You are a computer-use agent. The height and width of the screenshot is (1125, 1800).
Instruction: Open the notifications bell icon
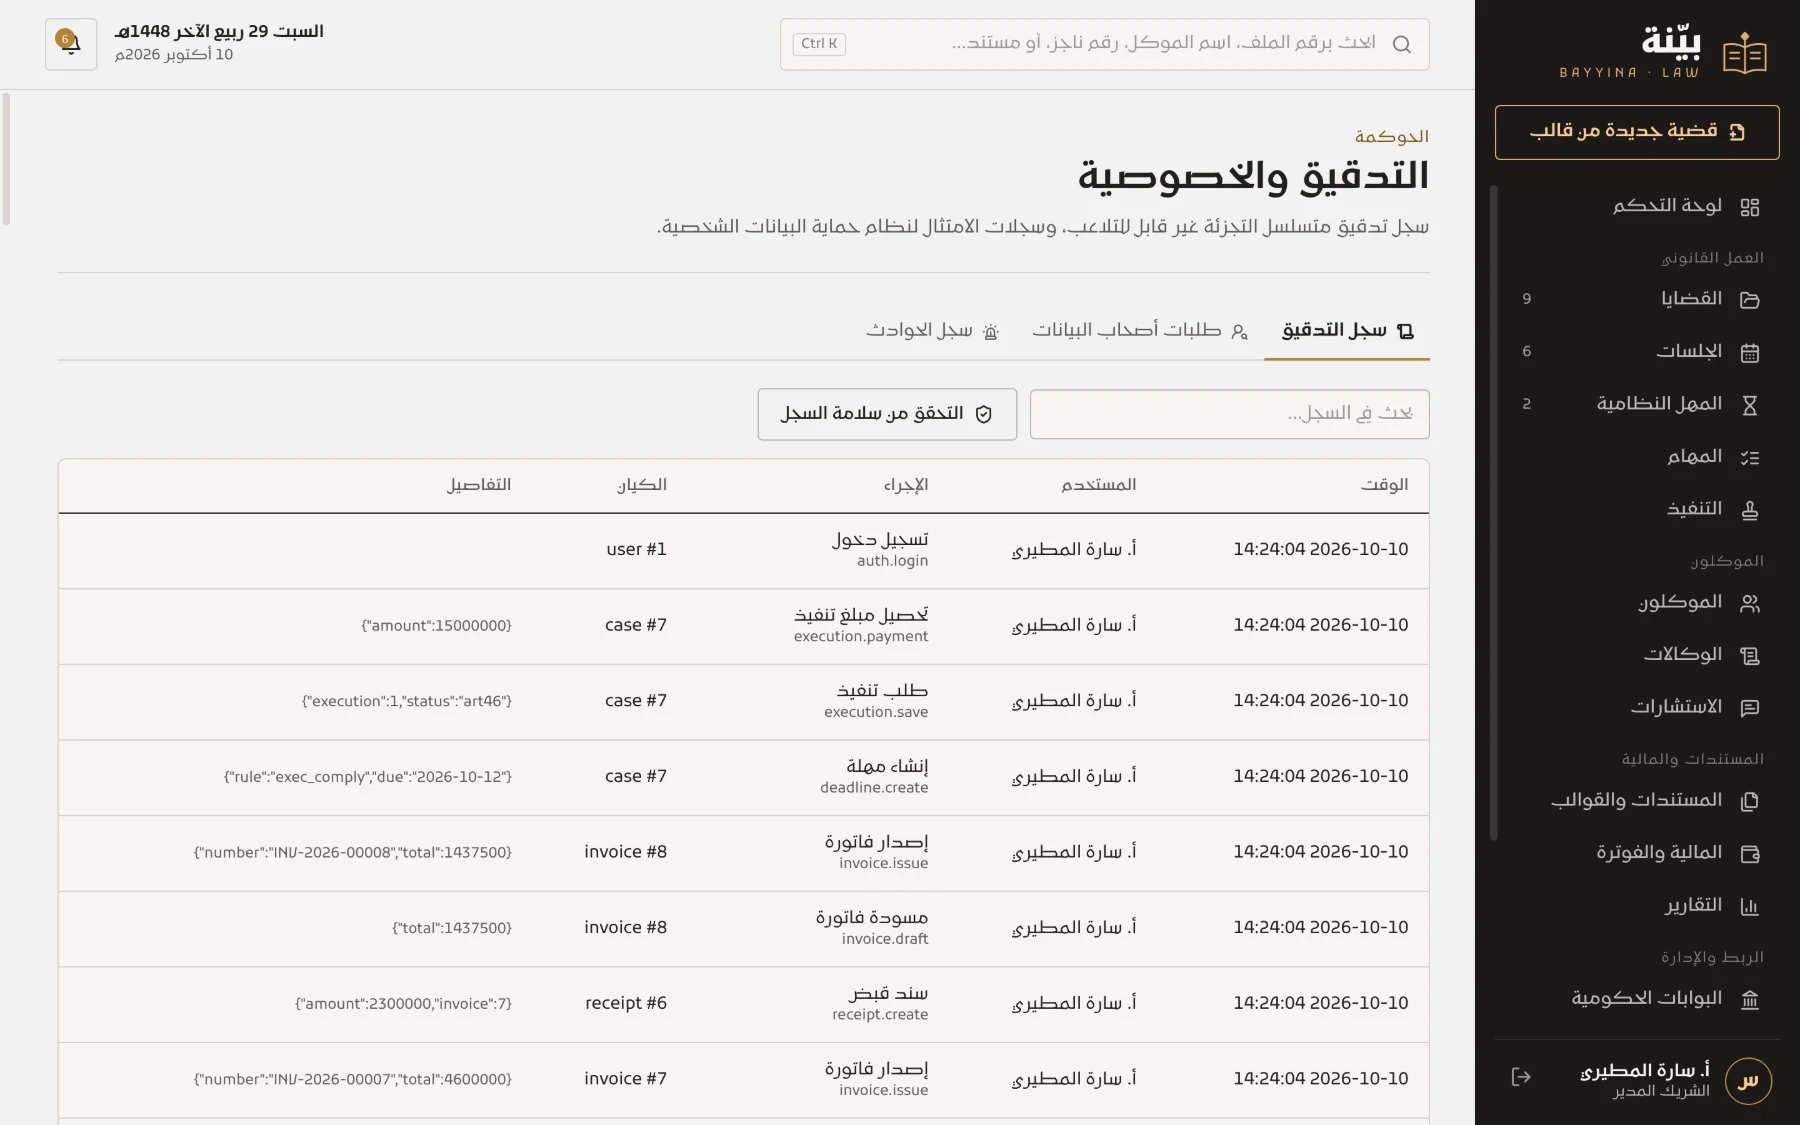(70, 44)
